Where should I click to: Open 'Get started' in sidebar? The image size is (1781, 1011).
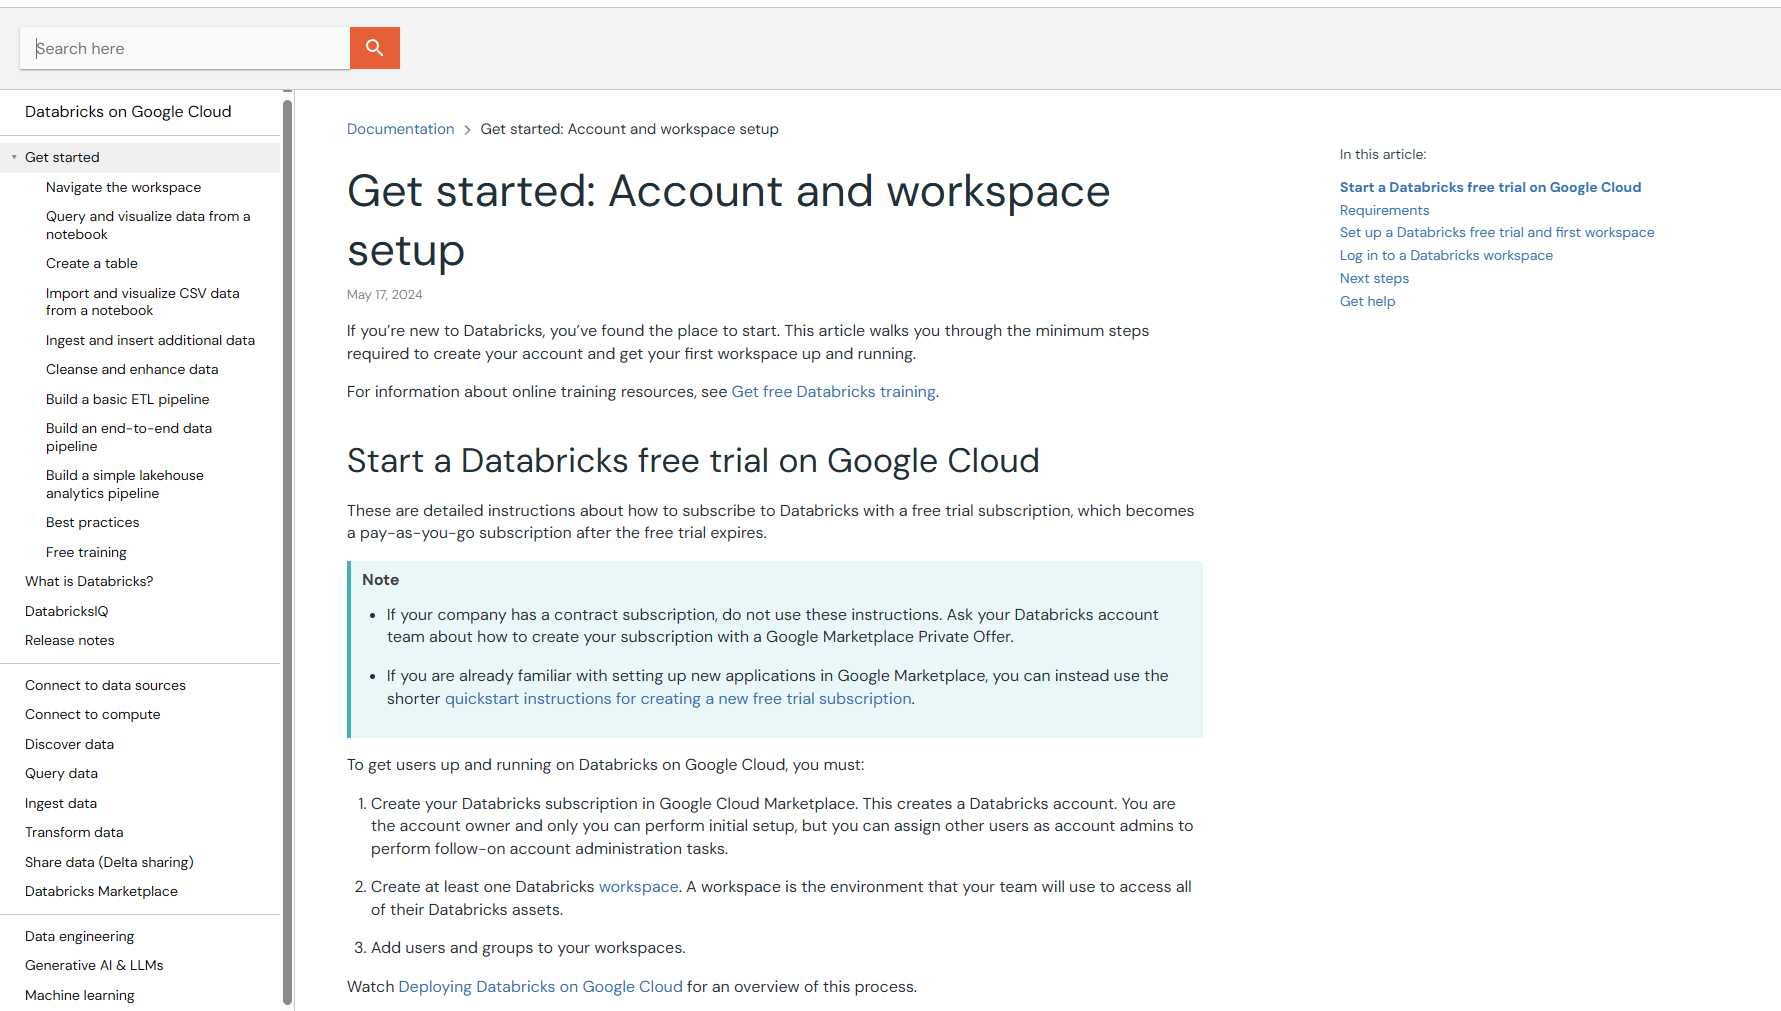tap(62, 158)
